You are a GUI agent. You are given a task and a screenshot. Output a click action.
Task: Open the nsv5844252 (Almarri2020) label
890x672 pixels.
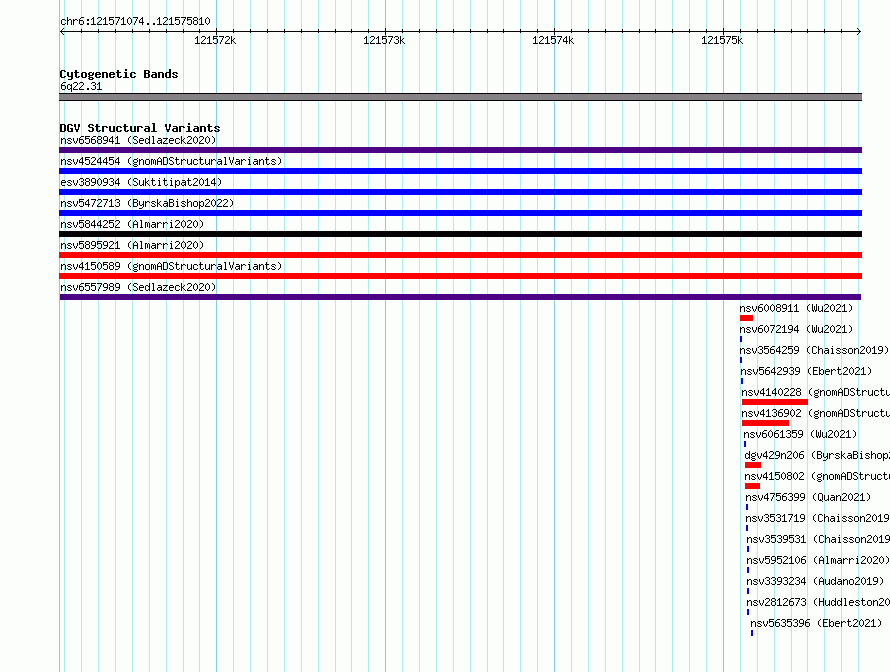coord(132,224)
